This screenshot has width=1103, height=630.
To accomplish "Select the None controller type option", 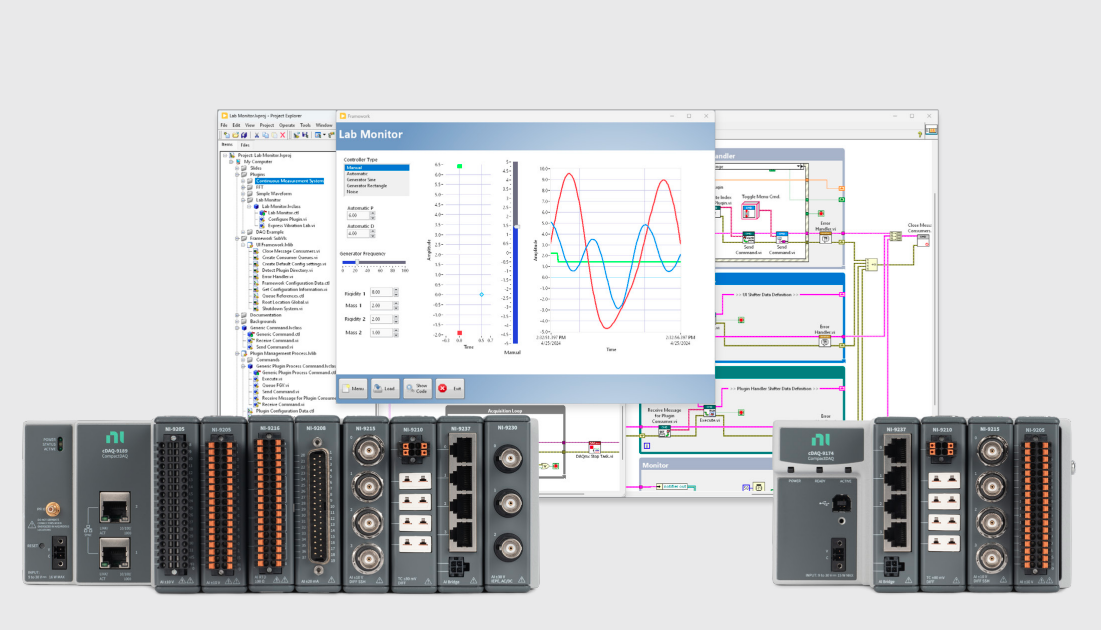I will click(378, 194).
